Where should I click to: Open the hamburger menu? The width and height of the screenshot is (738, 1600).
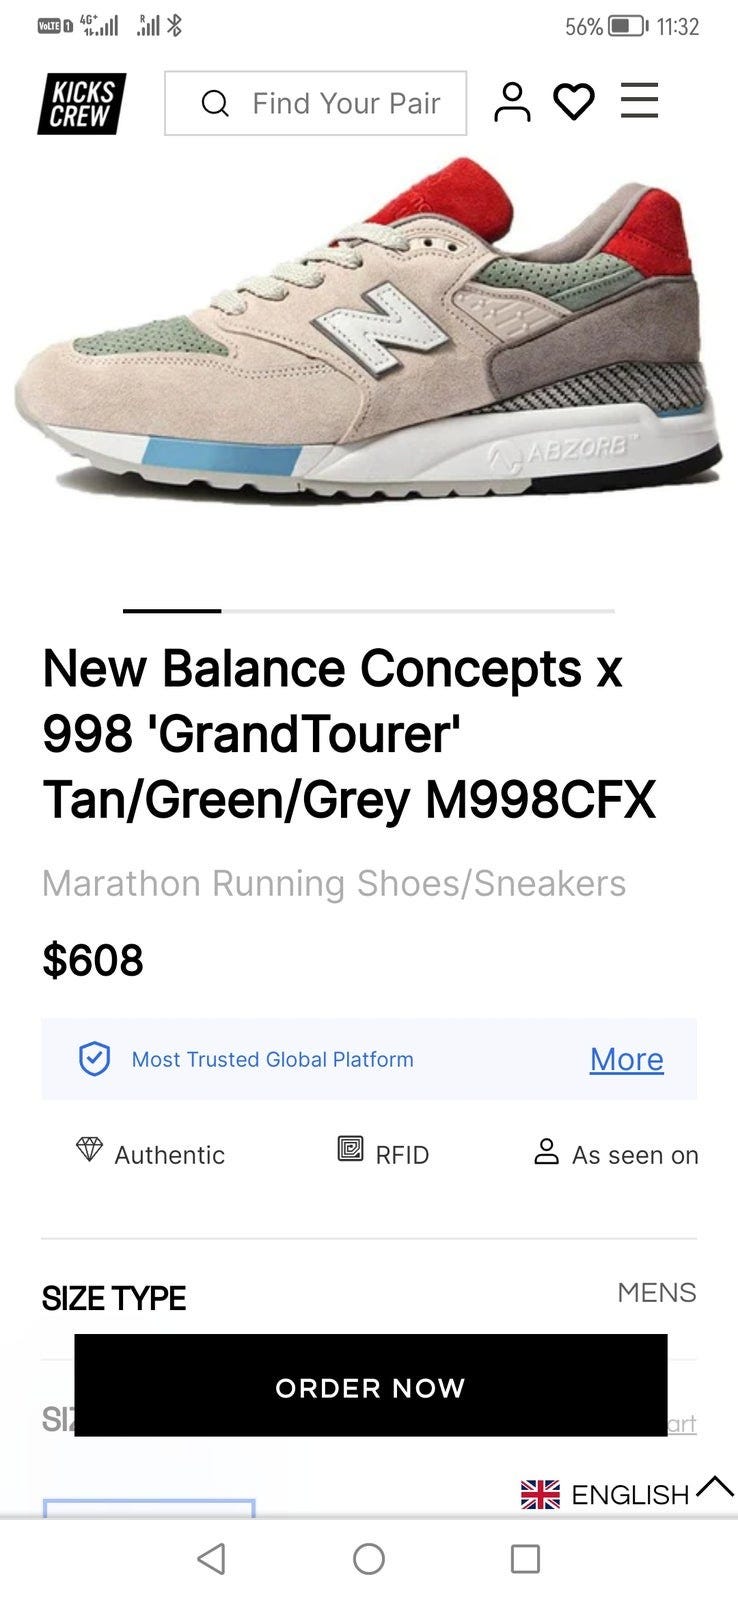(639, 101)
